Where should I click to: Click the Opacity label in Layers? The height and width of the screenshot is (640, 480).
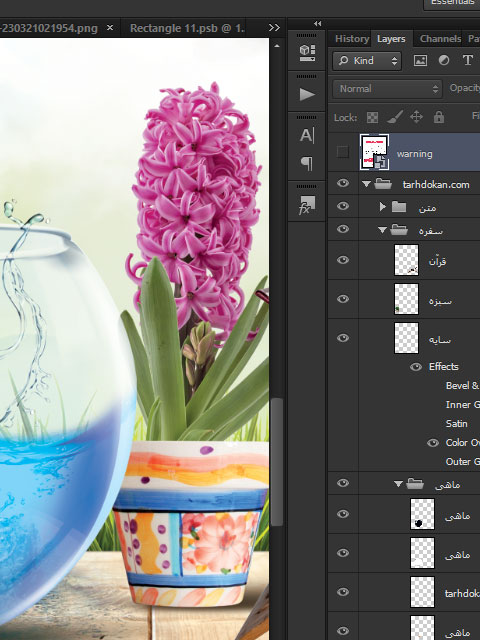pyautogui.click(x=464, y=88)
